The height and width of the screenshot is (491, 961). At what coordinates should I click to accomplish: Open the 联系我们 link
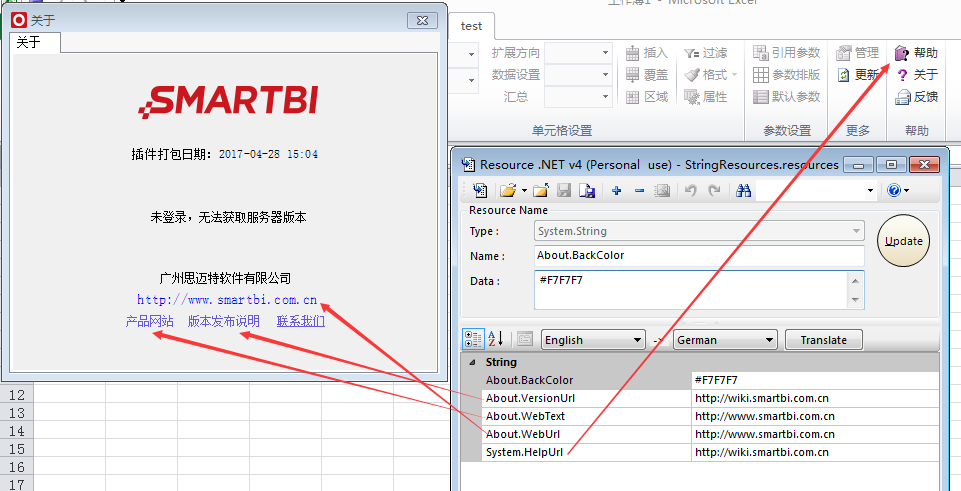(x=301, y=321)
